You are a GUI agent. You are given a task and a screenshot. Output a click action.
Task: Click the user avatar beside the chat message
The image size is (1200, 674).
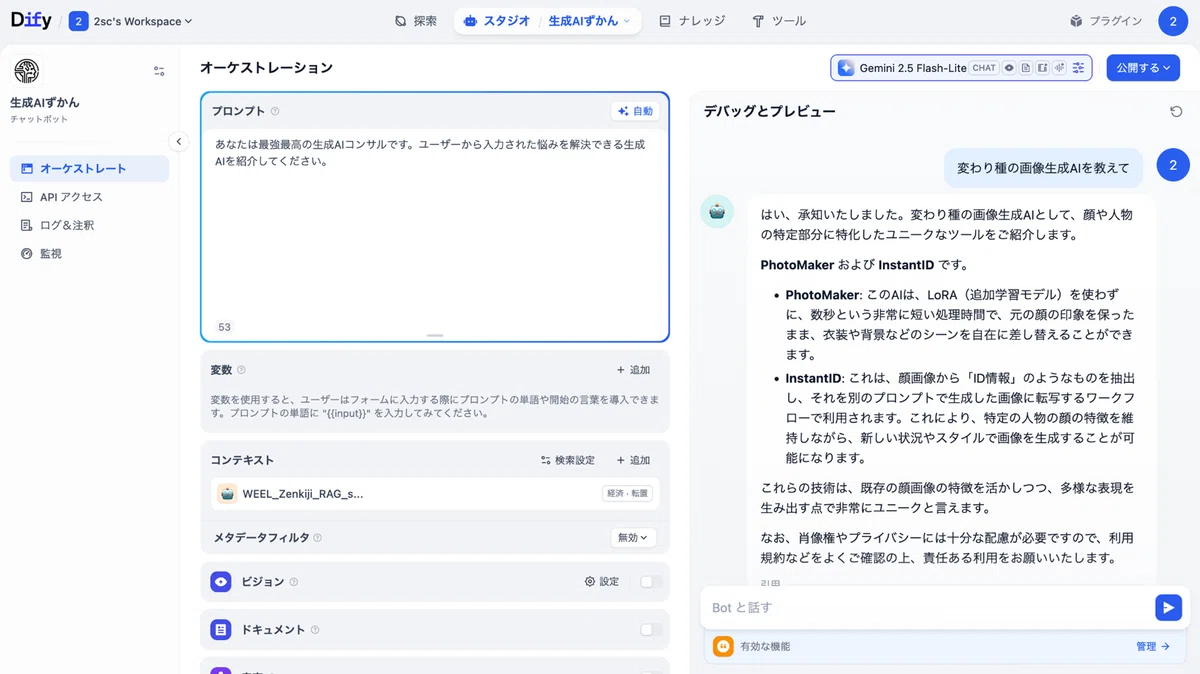(x=1173, y=166)
